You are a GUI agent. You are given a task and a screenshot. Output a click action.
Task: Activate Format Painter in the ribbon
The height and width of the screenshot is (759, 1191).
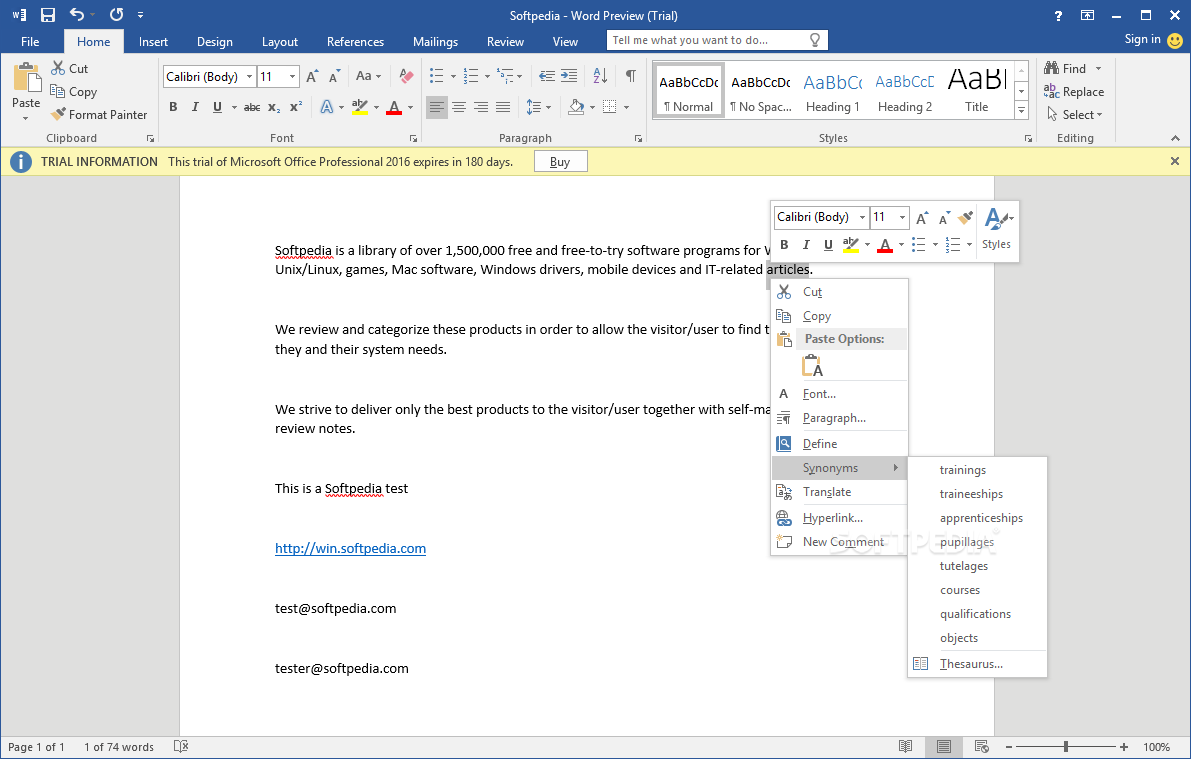click(x=99, y=115)
